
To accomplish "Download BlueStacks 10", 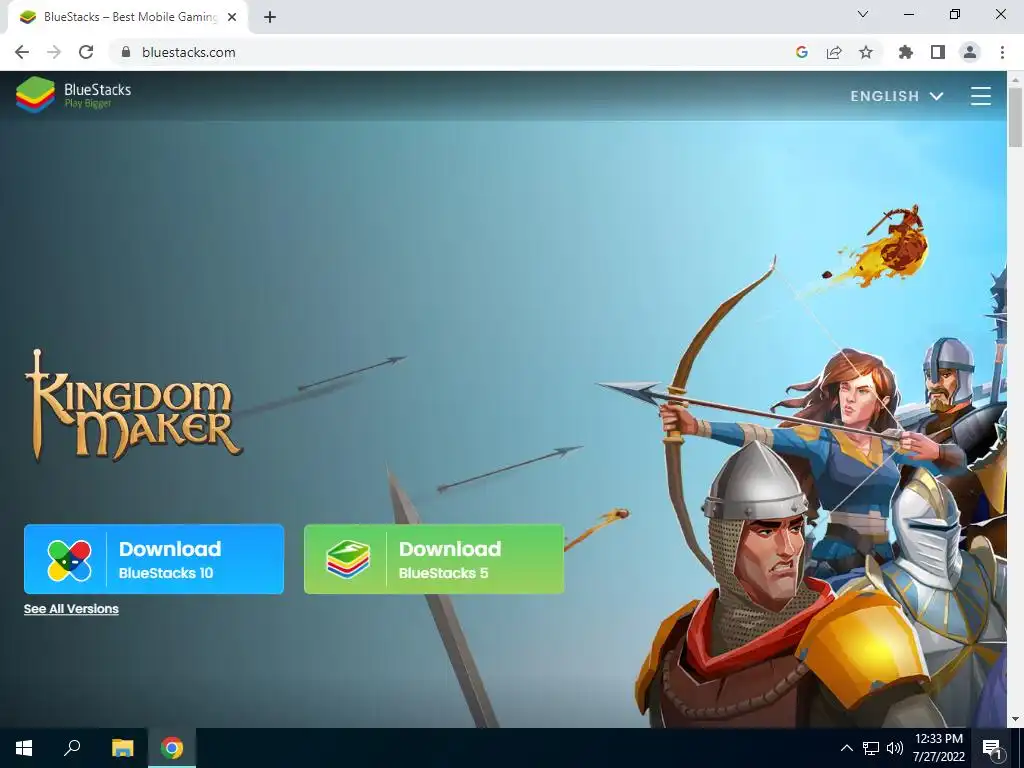I will [154, 559].
